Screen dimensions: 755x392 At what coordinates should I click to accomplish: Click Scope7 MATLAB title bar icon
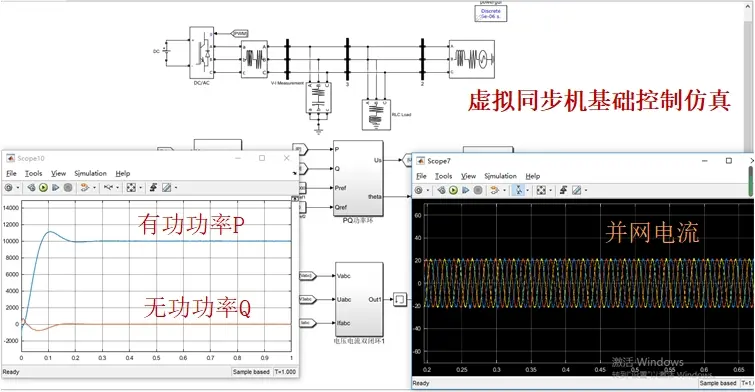coord(420,161)
